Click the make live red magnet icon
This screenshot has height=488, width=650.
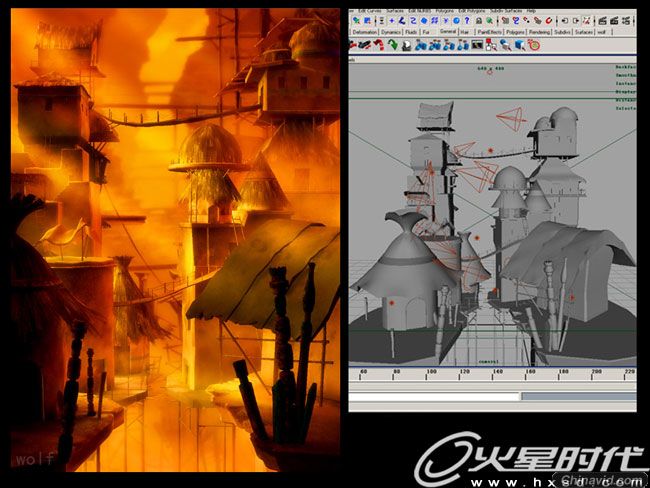(548, 21)
